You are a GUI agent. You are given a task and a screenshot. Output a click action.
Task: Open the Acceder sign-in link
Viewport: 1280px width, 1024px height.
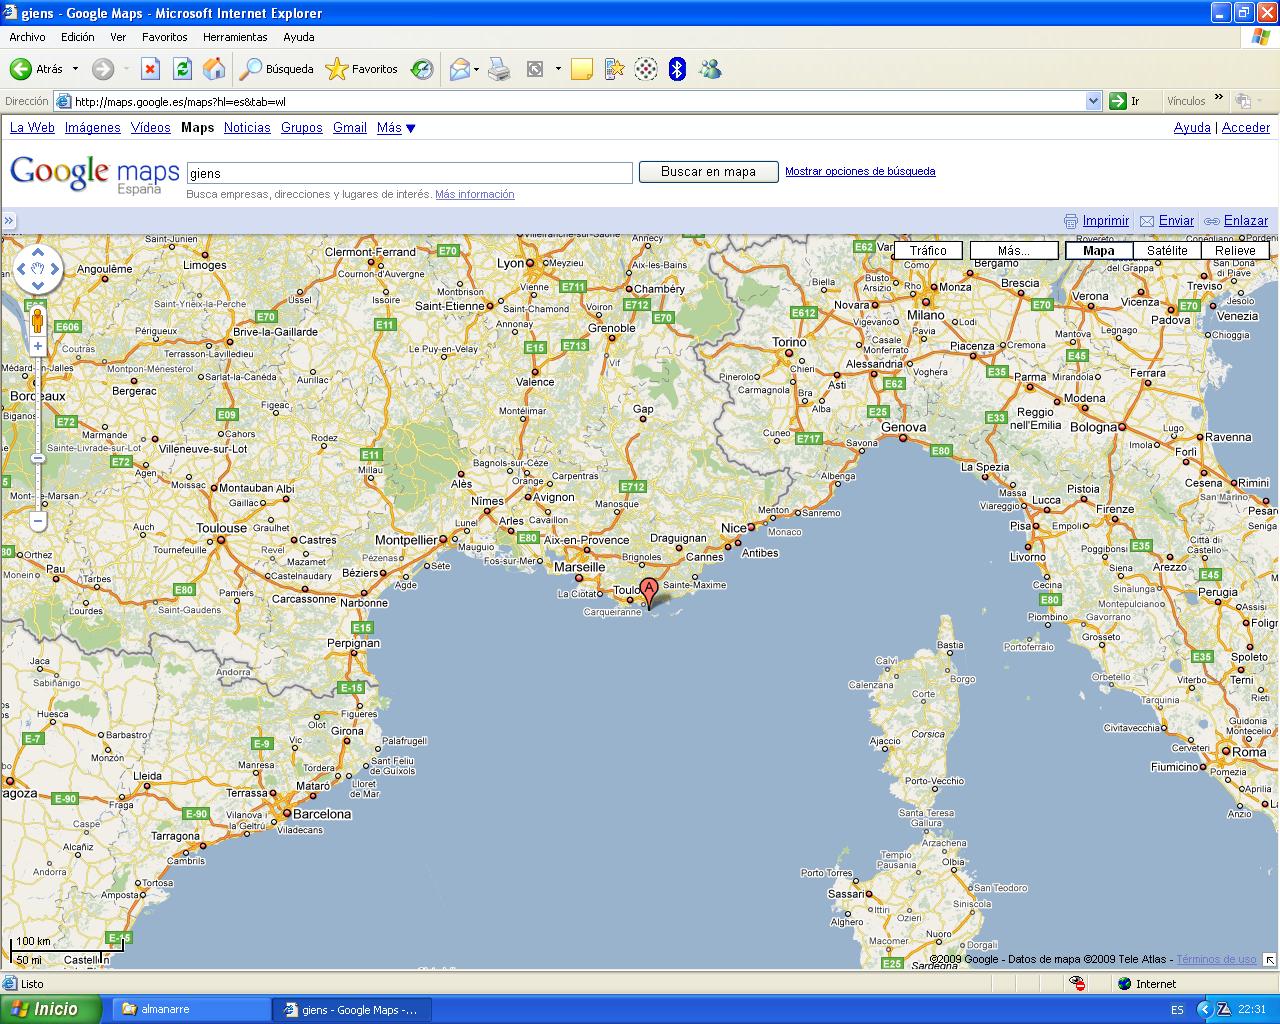point(1246,128)
